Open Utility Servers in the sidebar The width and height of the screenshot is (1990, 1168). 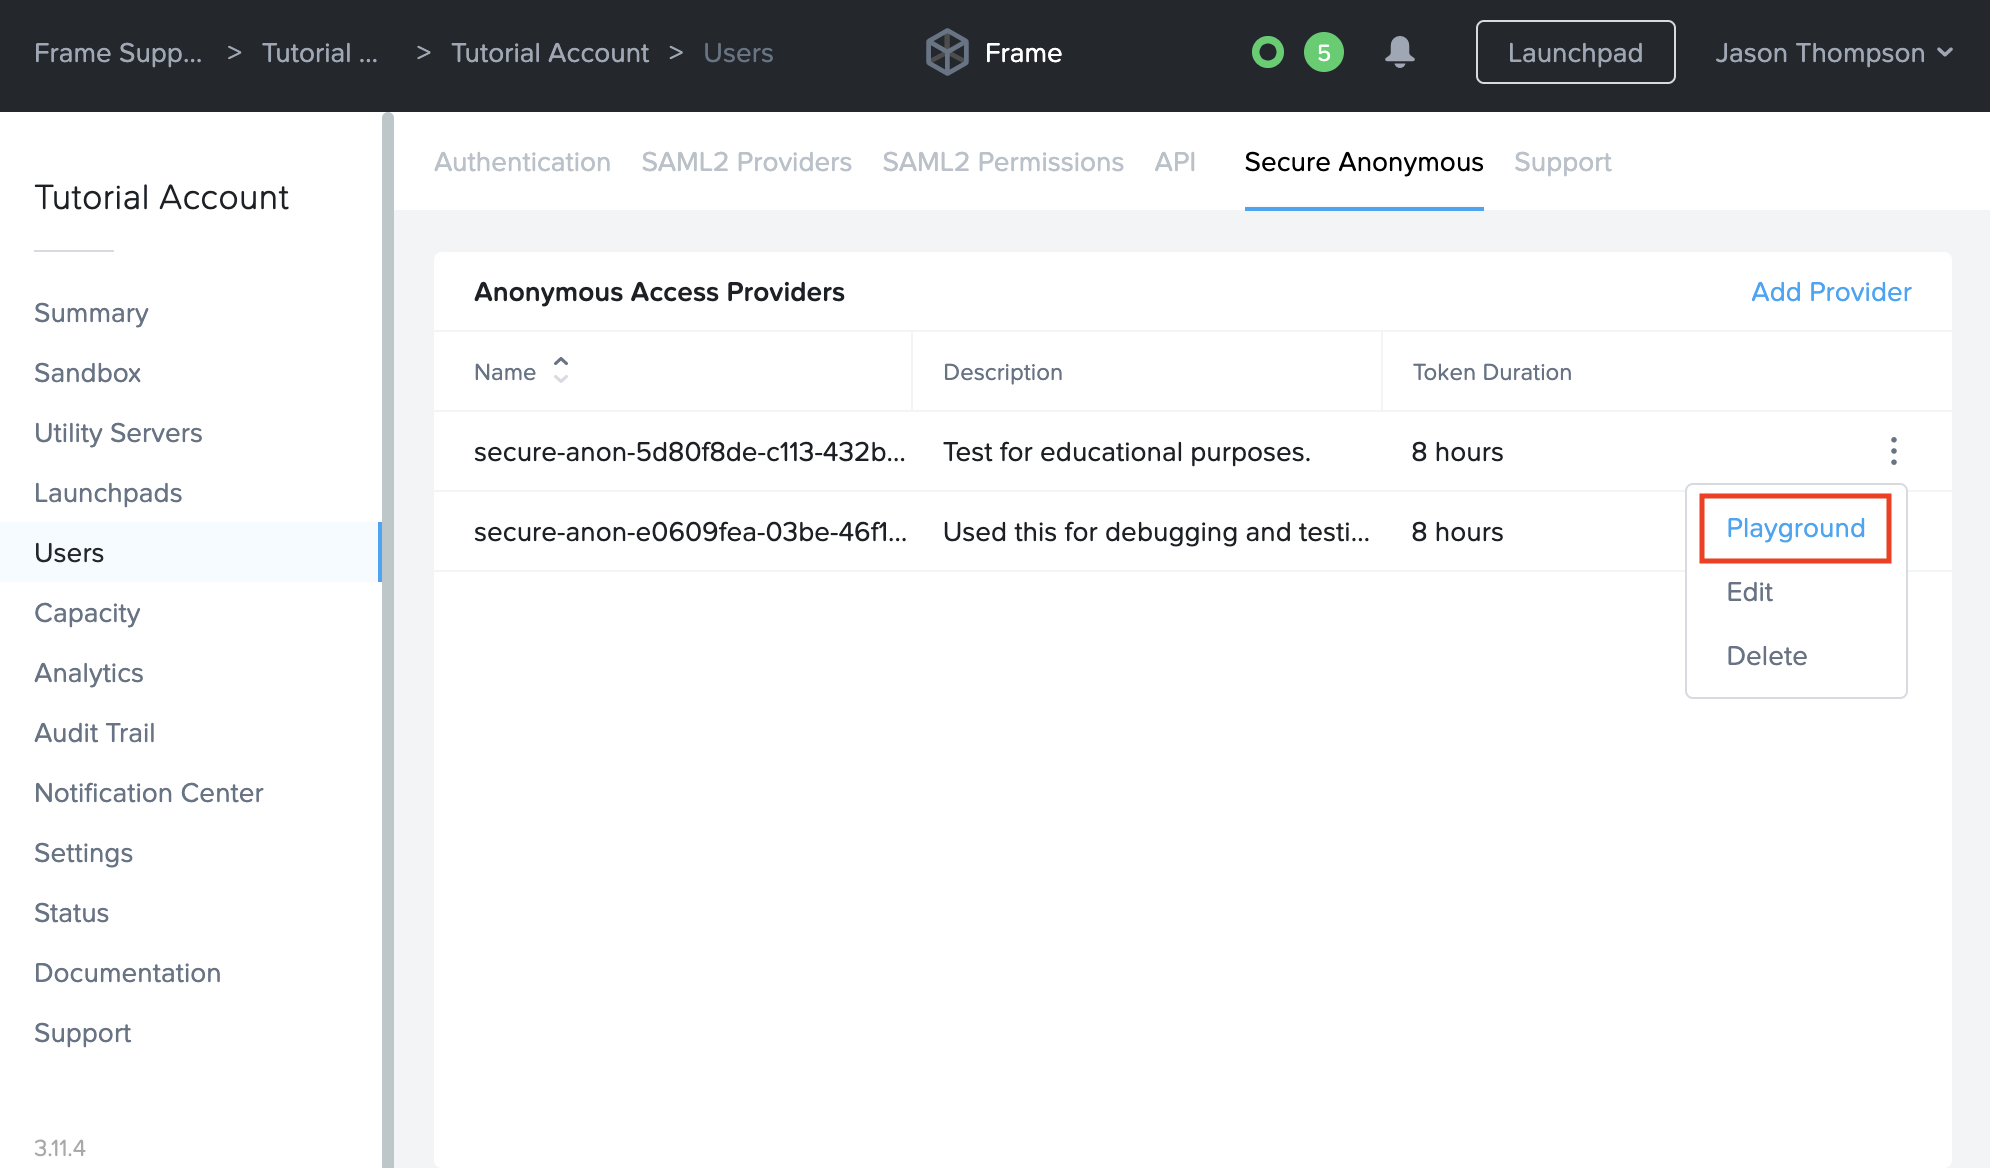point(118,433)
